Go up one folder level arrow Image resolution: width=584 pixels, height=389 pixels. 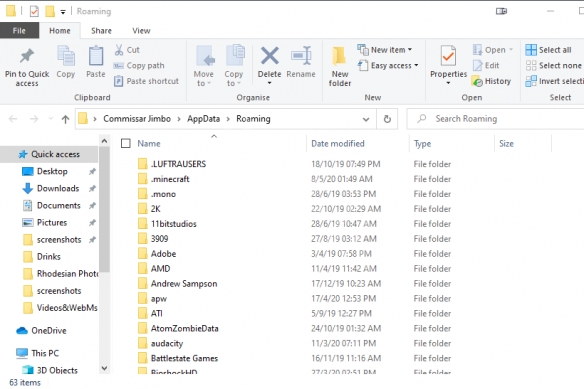(65, 119)
